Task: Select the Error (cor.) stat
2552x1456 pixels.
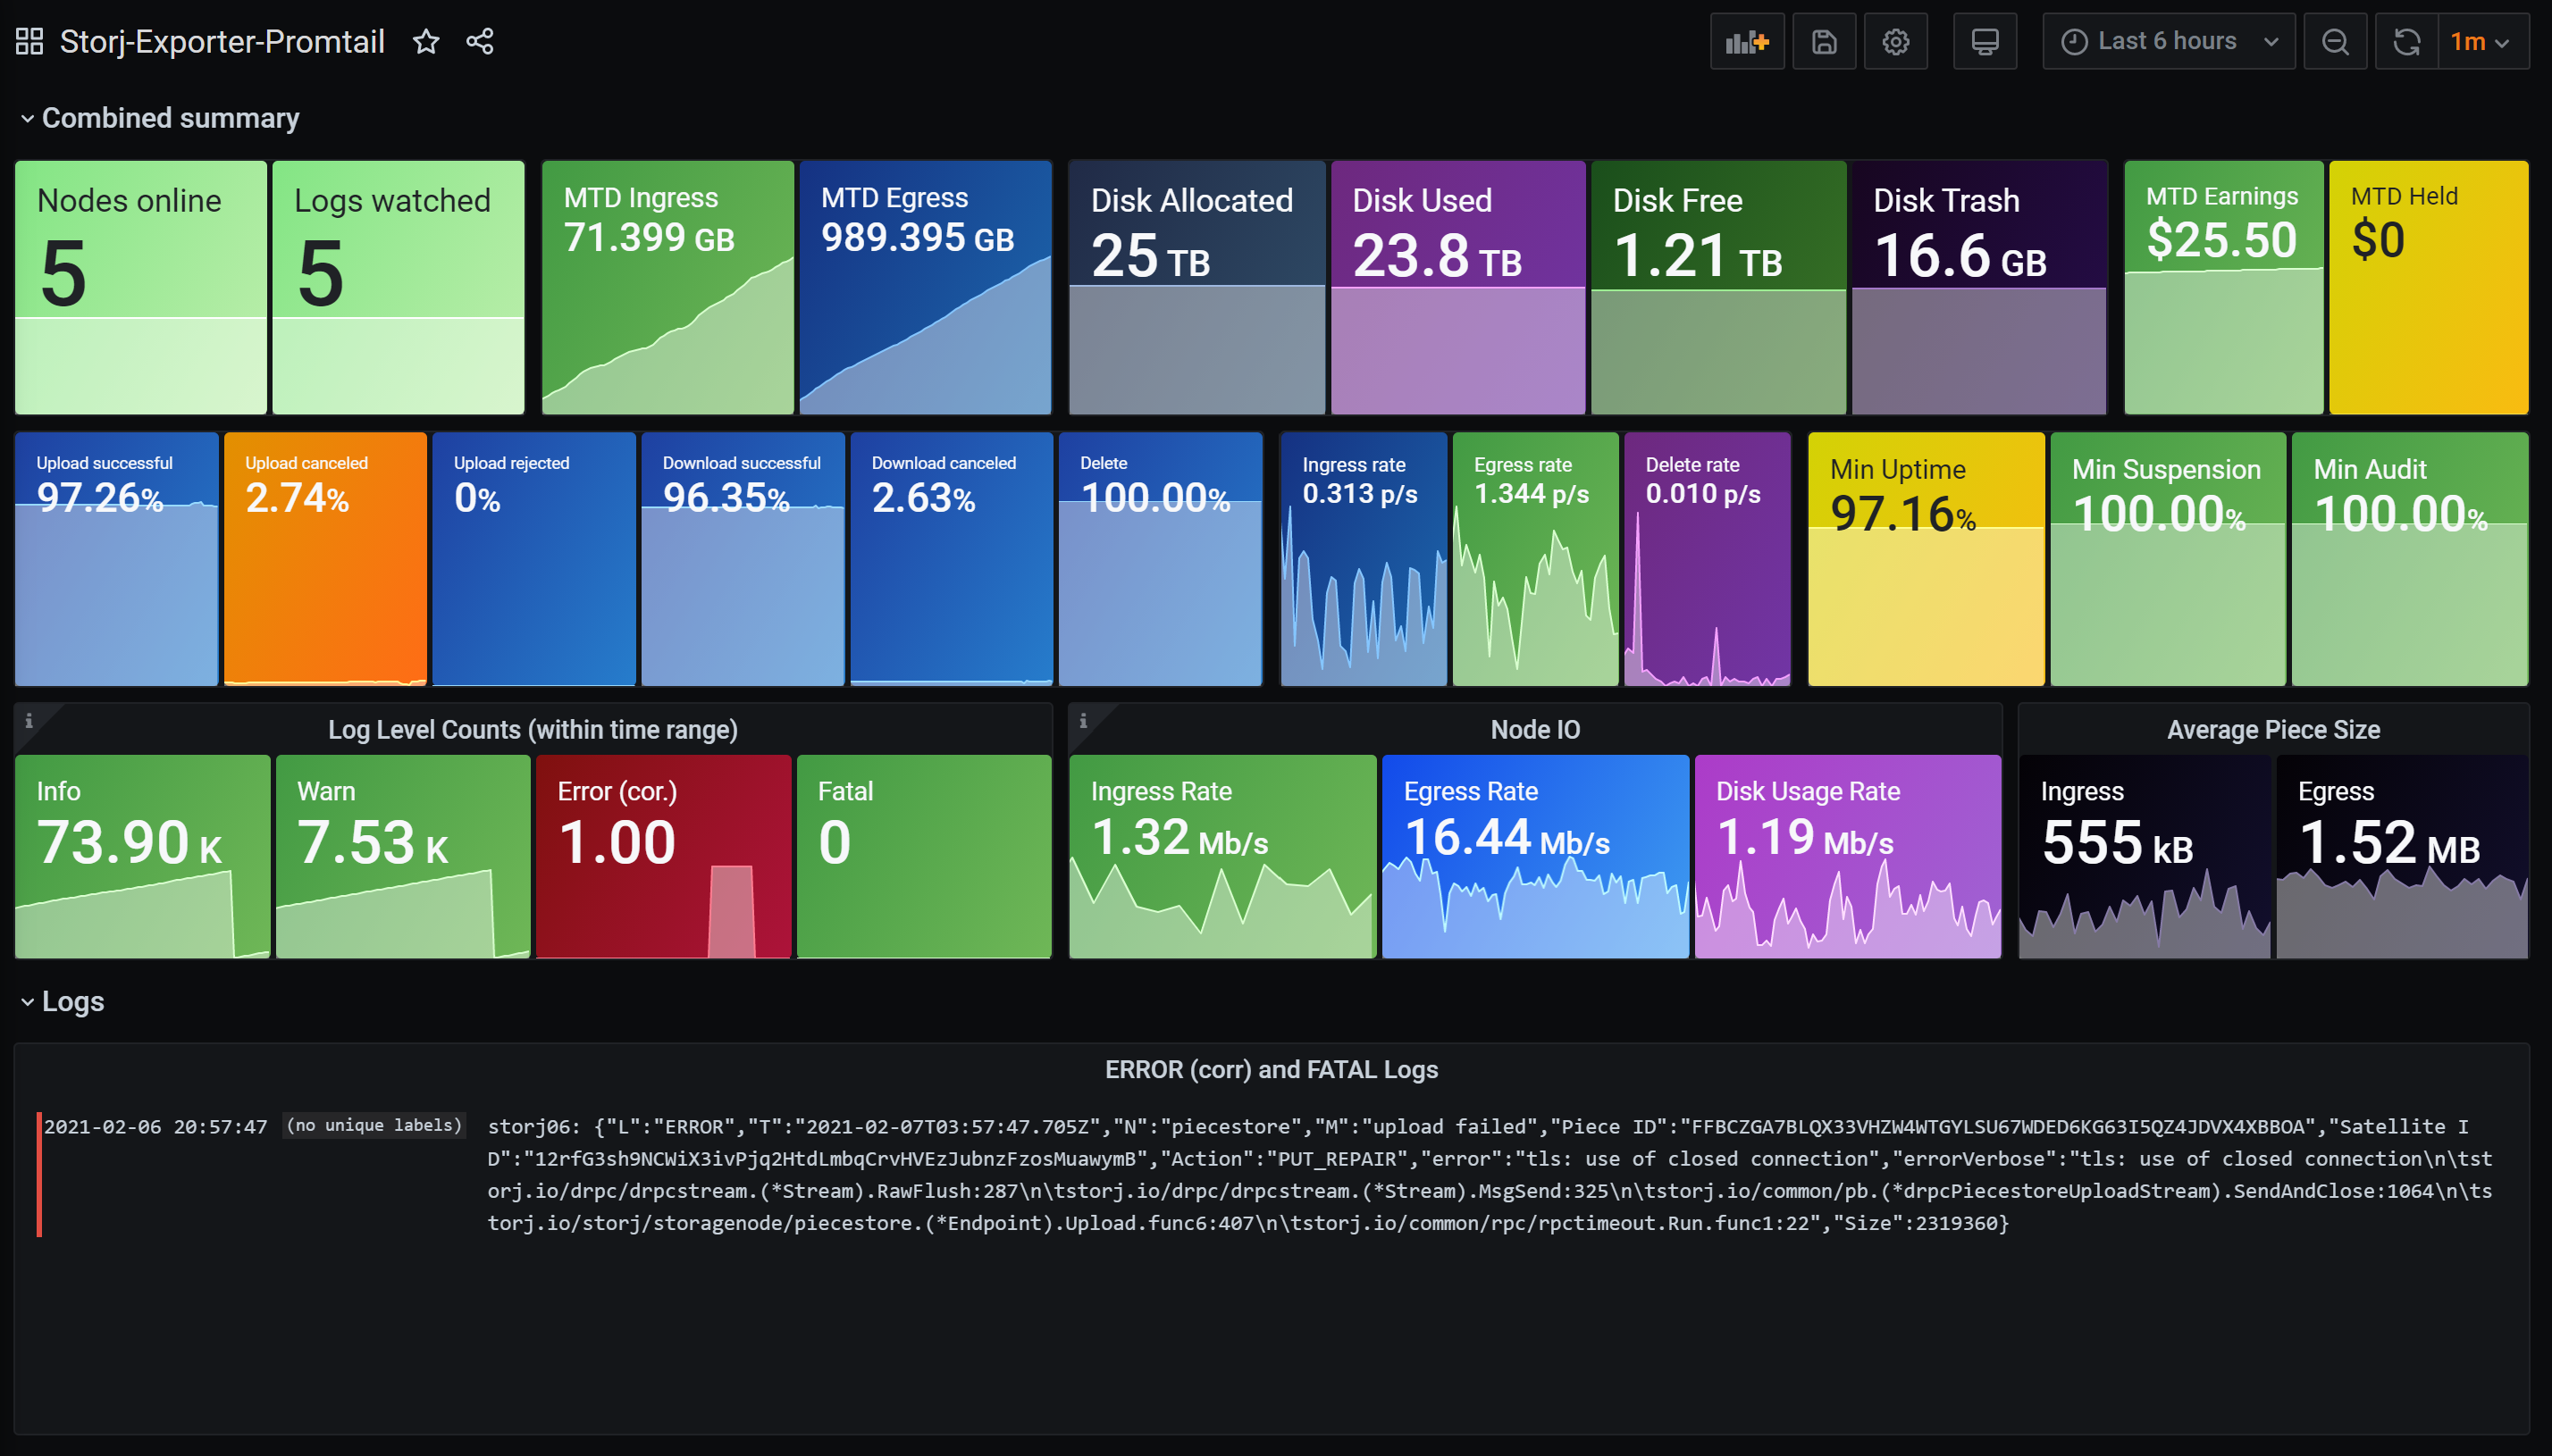Action: point(664,857)
